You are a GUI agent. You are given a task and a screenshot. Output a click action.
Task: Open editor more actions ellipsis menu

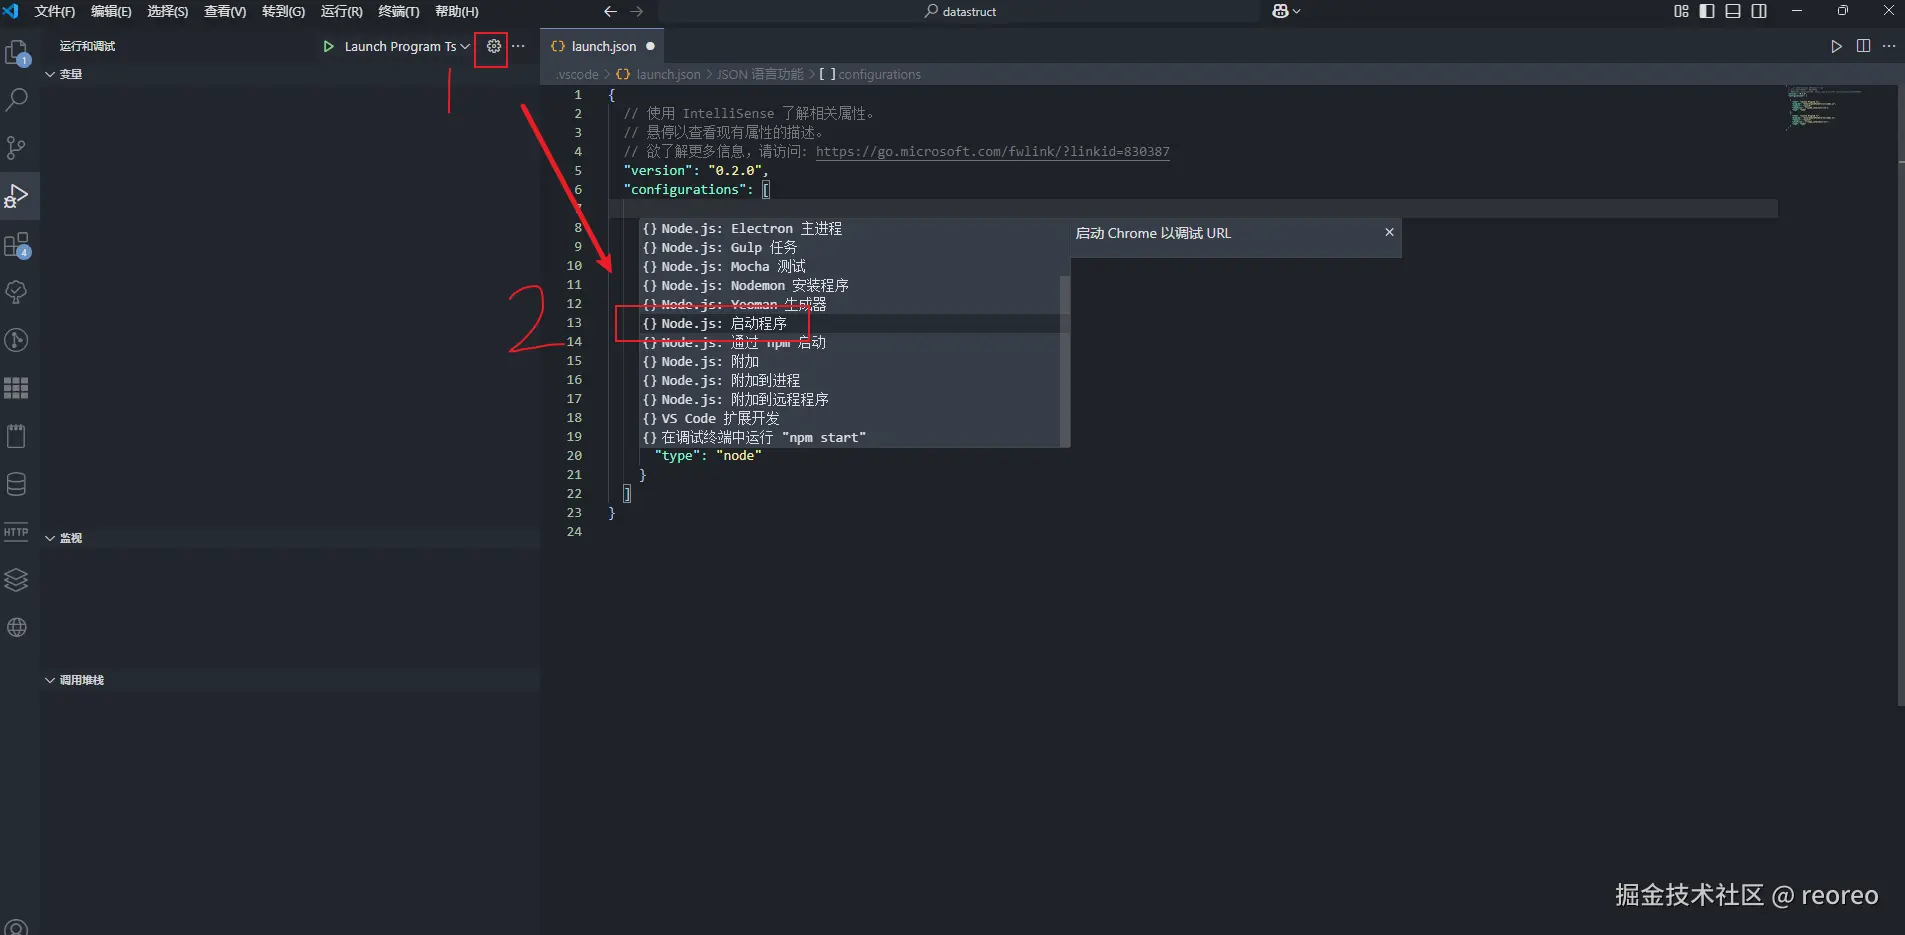(1889, 46)
